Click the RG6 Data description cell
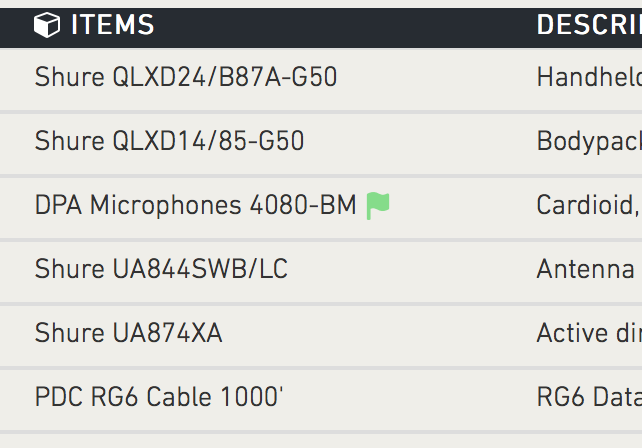Image resolution: width=642 pixels, height=448 pixels. 589,397
